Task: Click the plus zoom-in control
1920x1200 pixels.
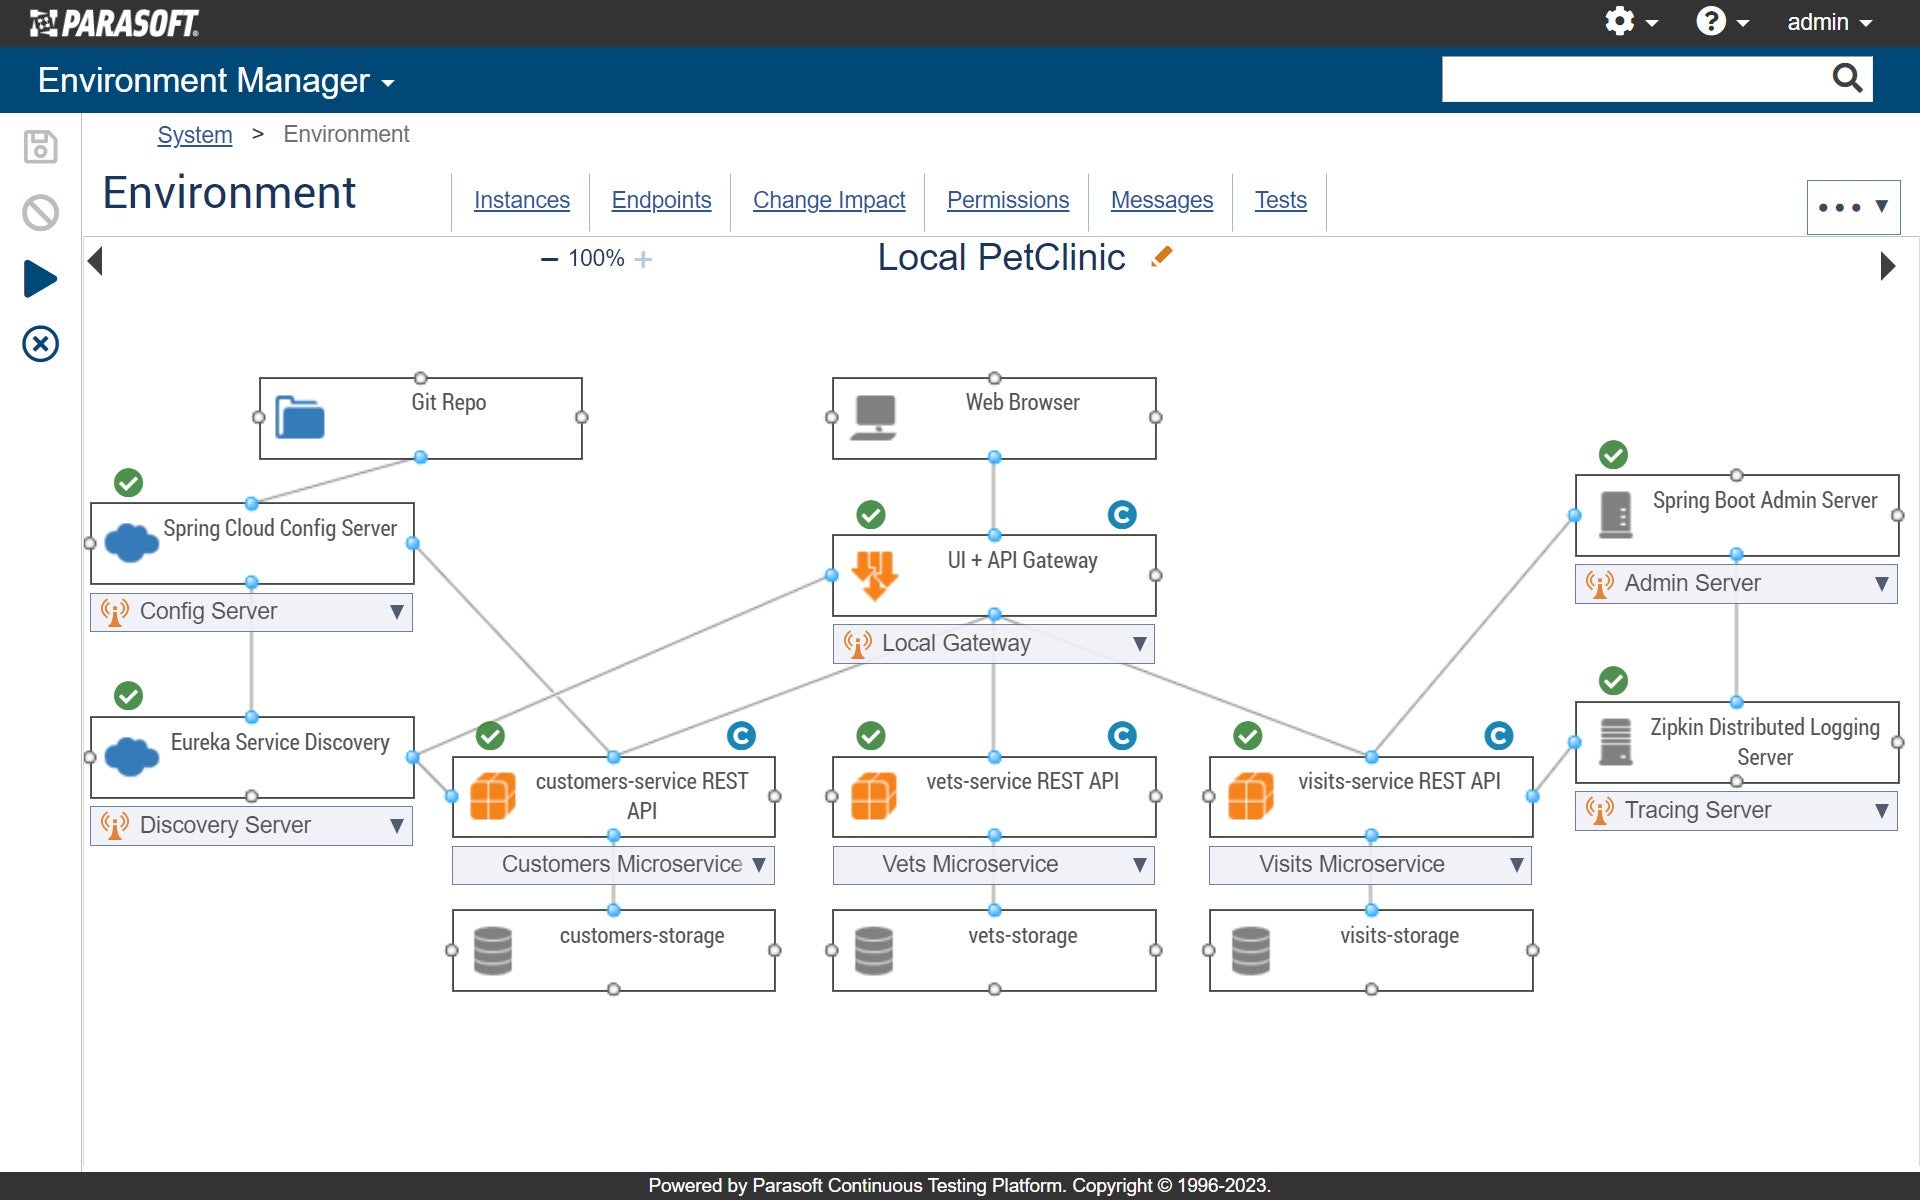Action: pos(643,259)
